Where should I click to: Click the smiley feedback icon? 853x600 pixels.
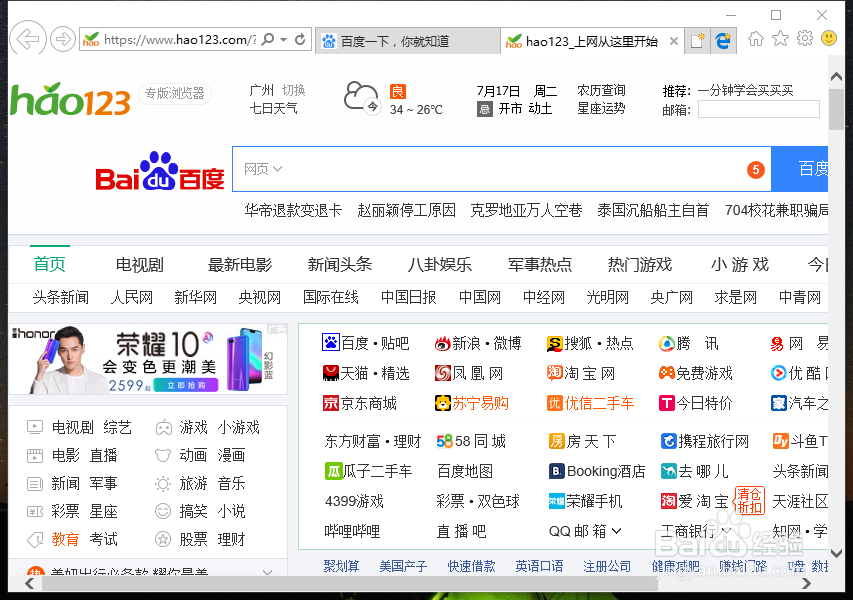pos(829,38)
